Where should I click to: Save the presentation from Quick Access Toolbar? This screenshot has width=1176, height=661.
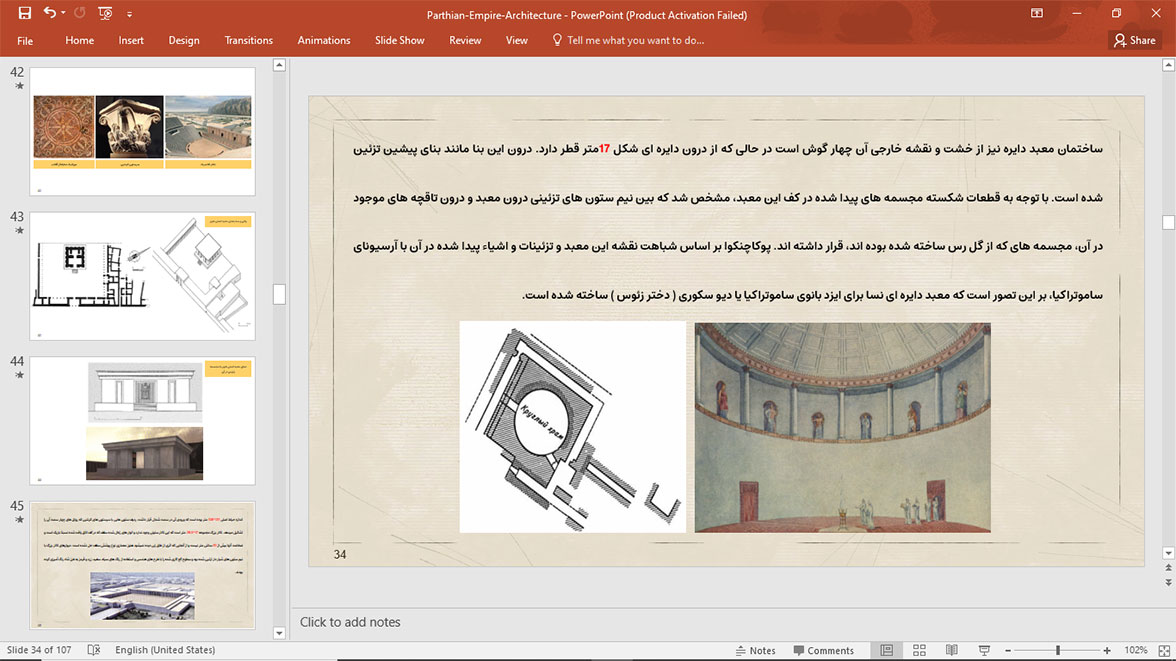[25, 14]
